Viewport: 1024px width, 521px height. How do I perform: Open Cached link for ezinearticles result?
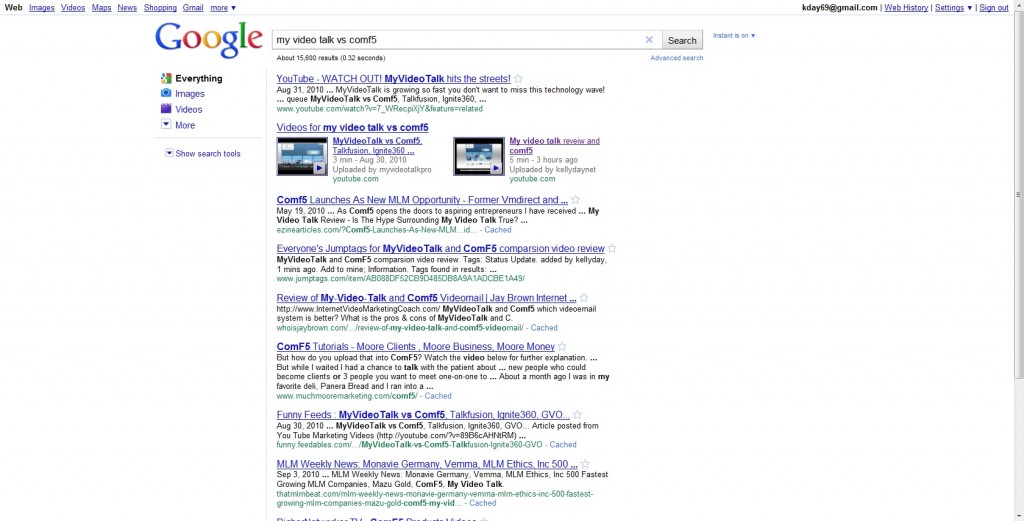click(x=498, y=230)
